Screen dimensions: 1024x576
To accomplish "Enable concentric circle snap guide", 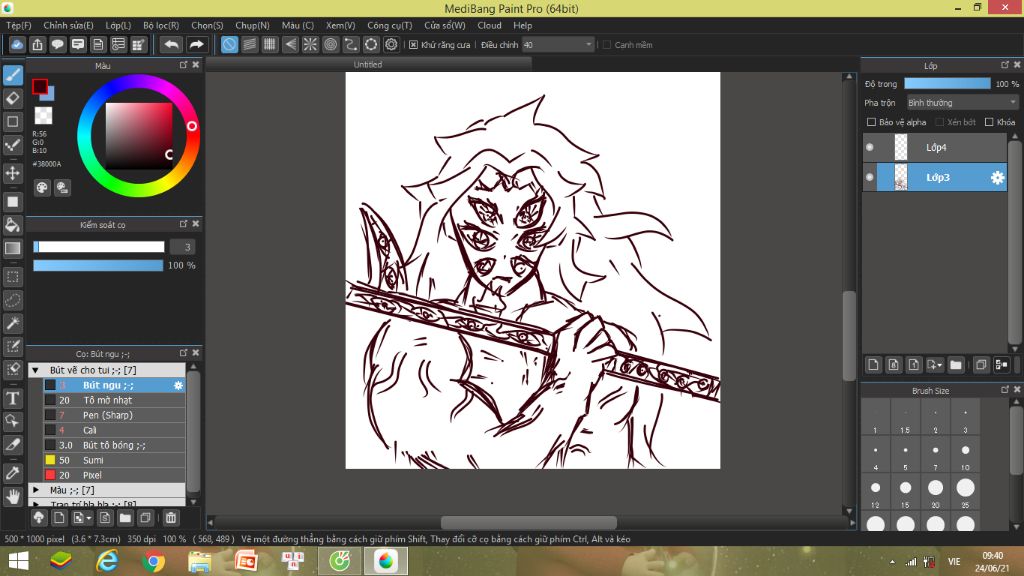I will (x=330, y=44).
